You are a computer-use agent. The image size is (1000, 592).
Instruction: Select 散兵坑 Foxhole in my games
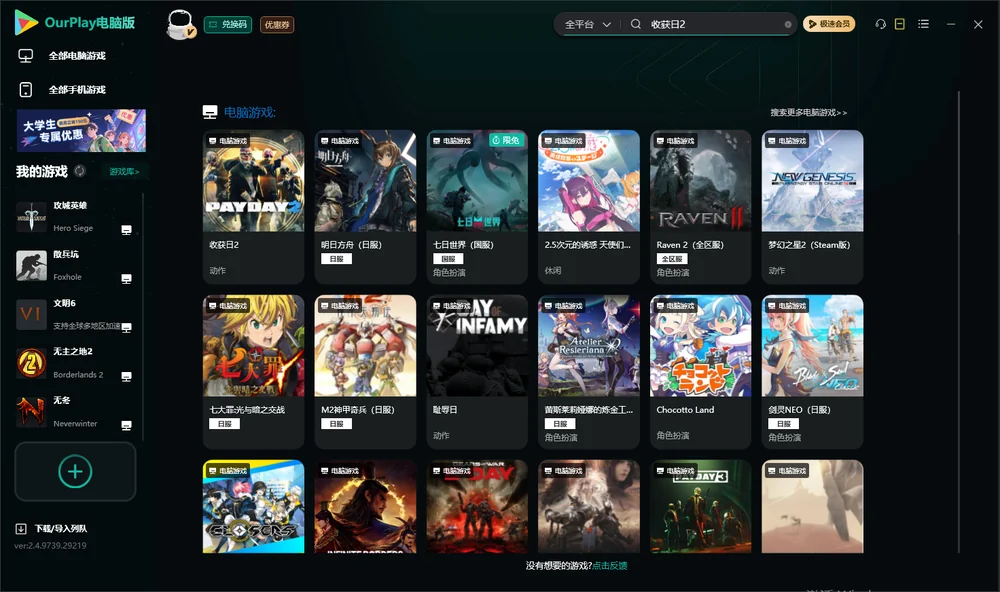(x=75, y=265)
